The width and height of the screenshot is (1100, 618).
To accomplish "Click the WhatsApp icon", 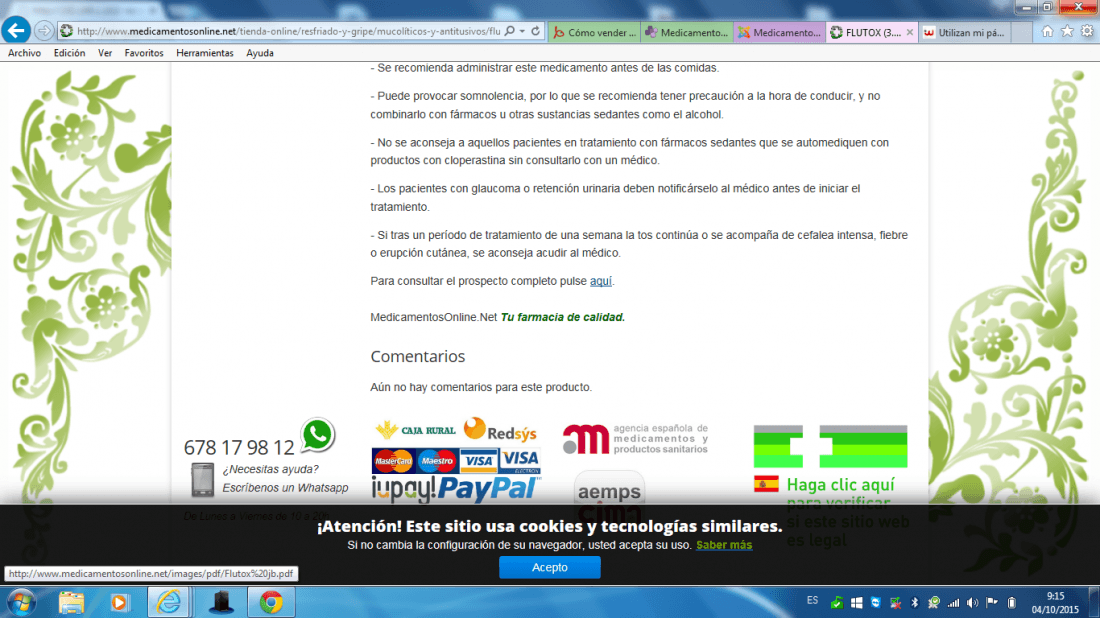I will 318,435.
